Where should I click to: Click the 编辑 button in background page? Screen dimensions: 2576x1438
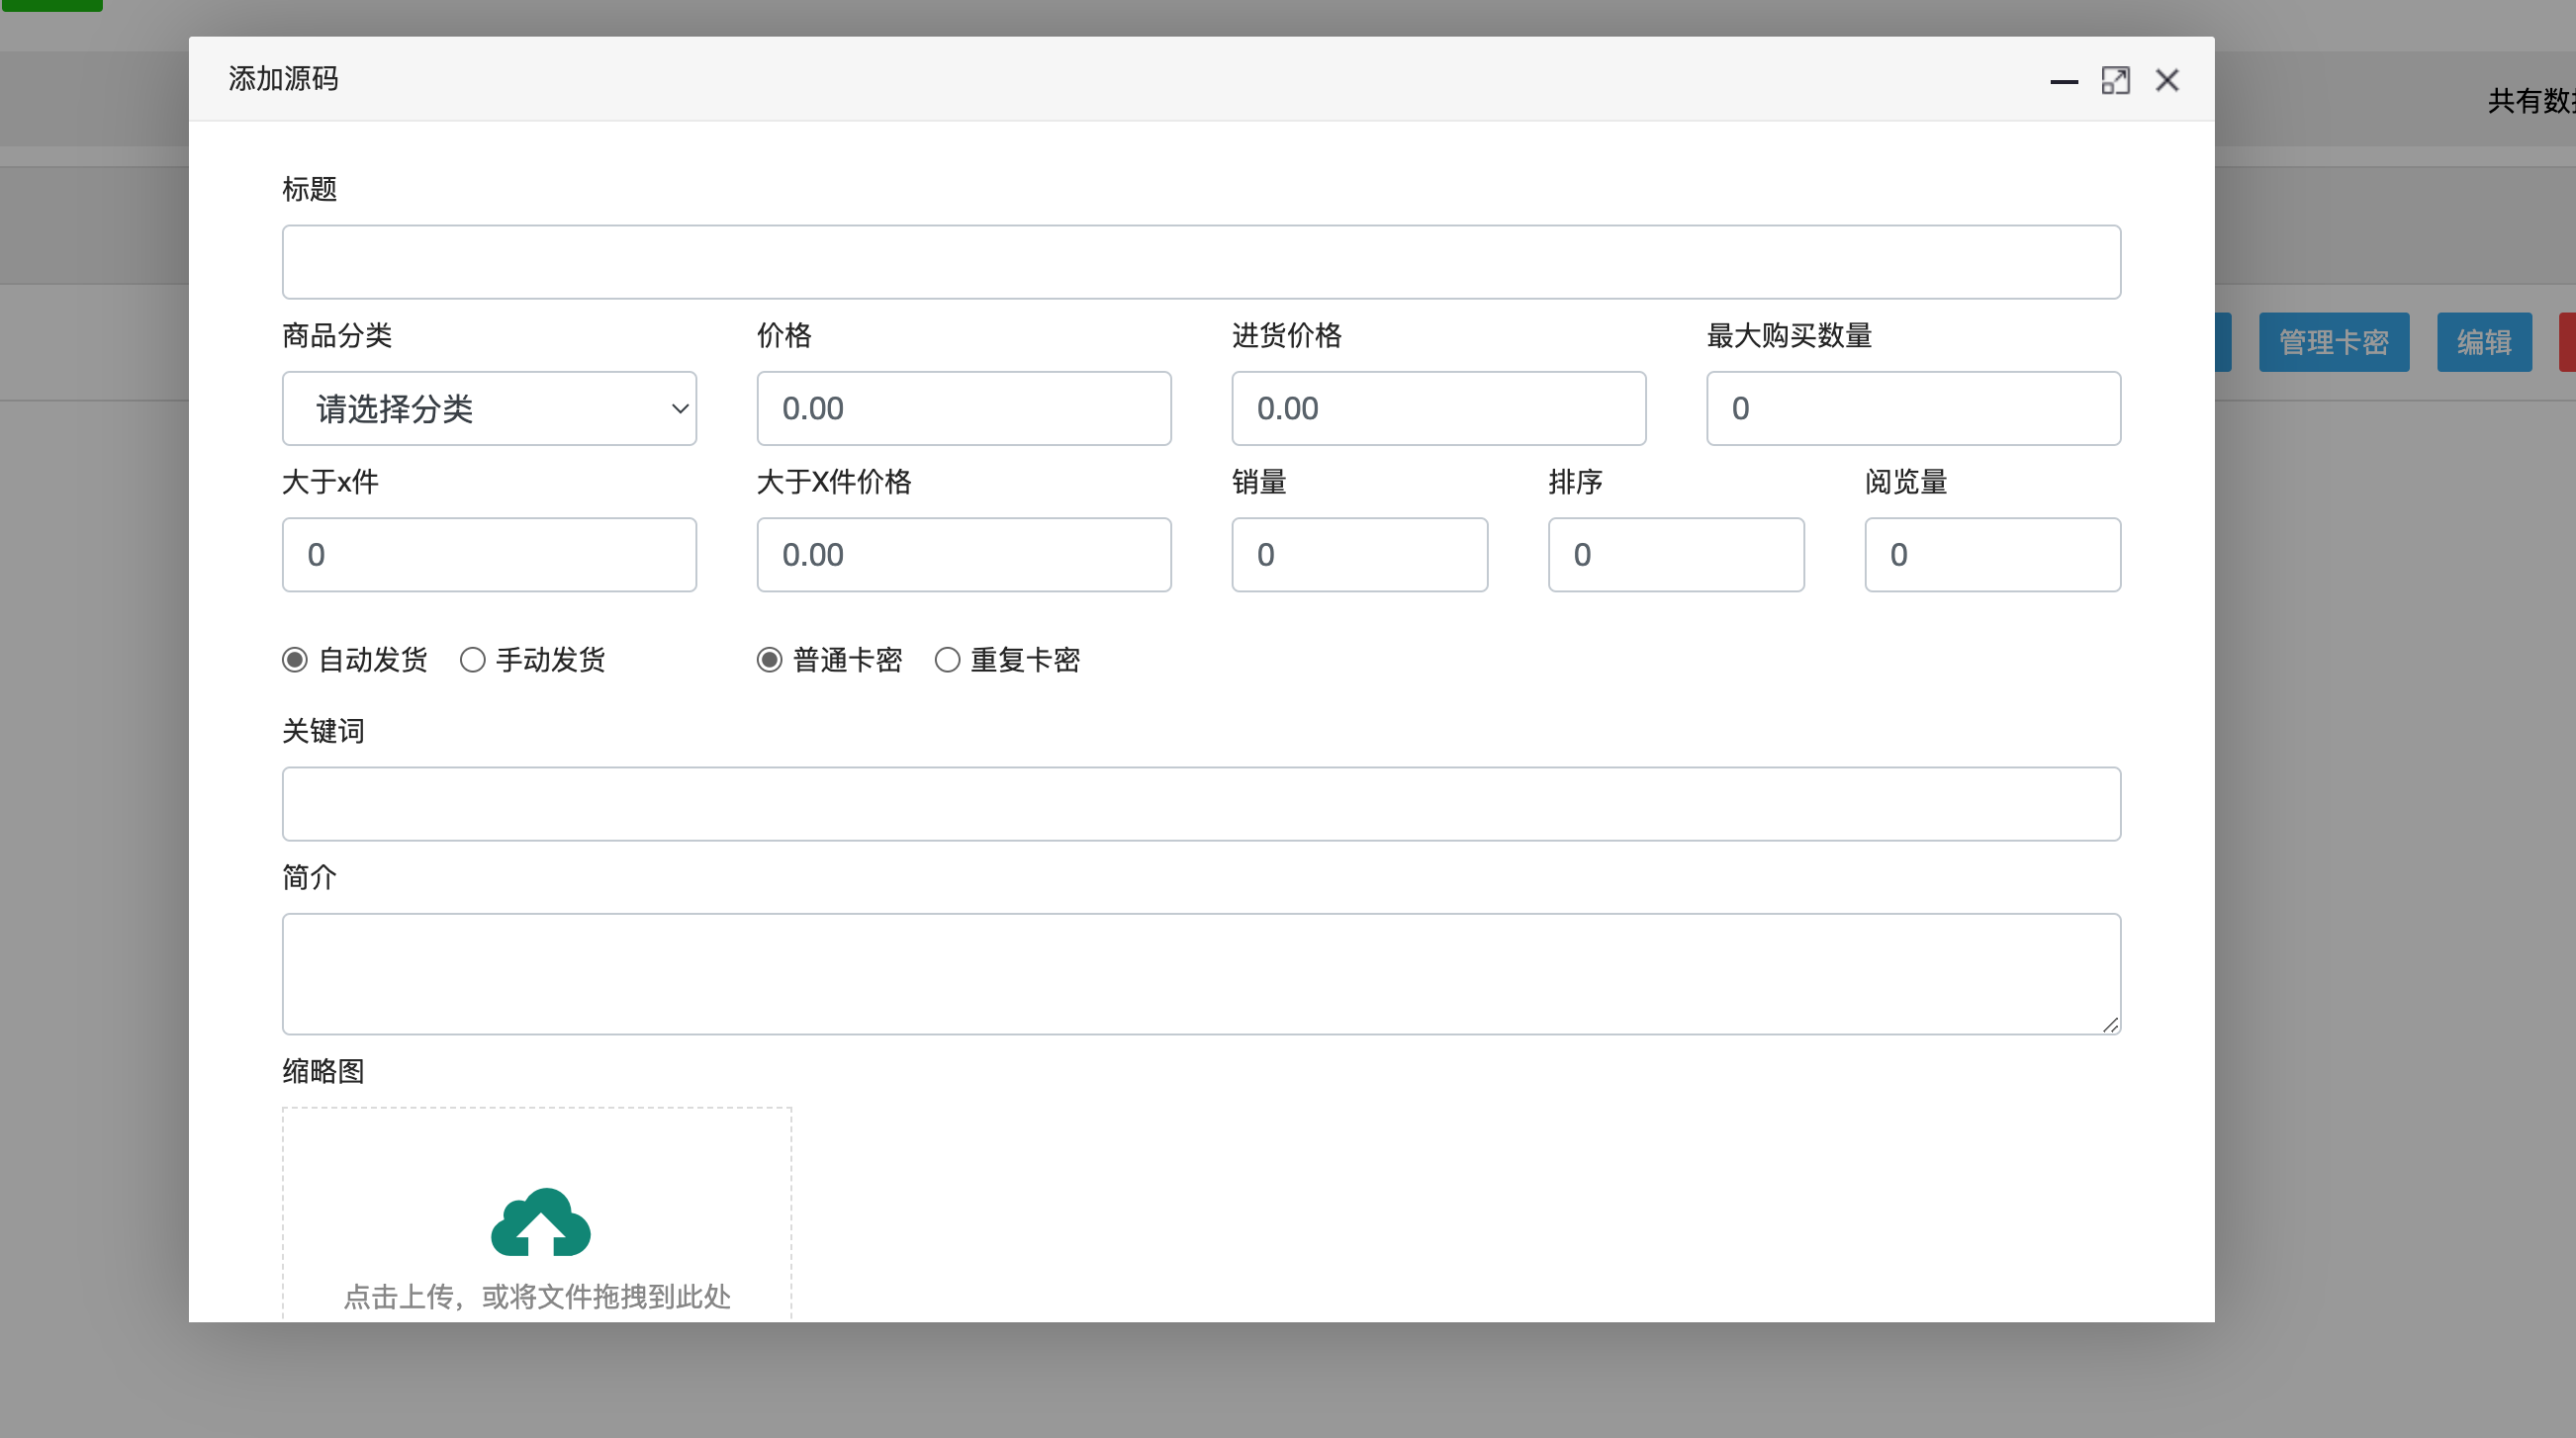point(2484,342)
